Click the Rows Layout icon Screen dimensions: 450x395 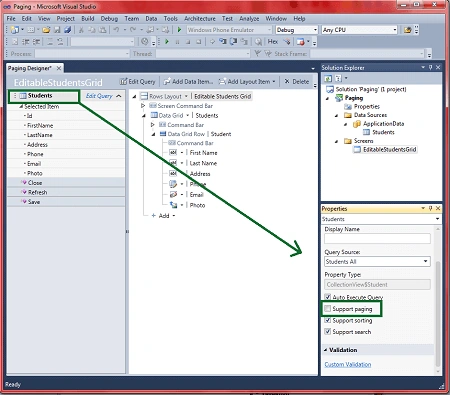(144, 96)
